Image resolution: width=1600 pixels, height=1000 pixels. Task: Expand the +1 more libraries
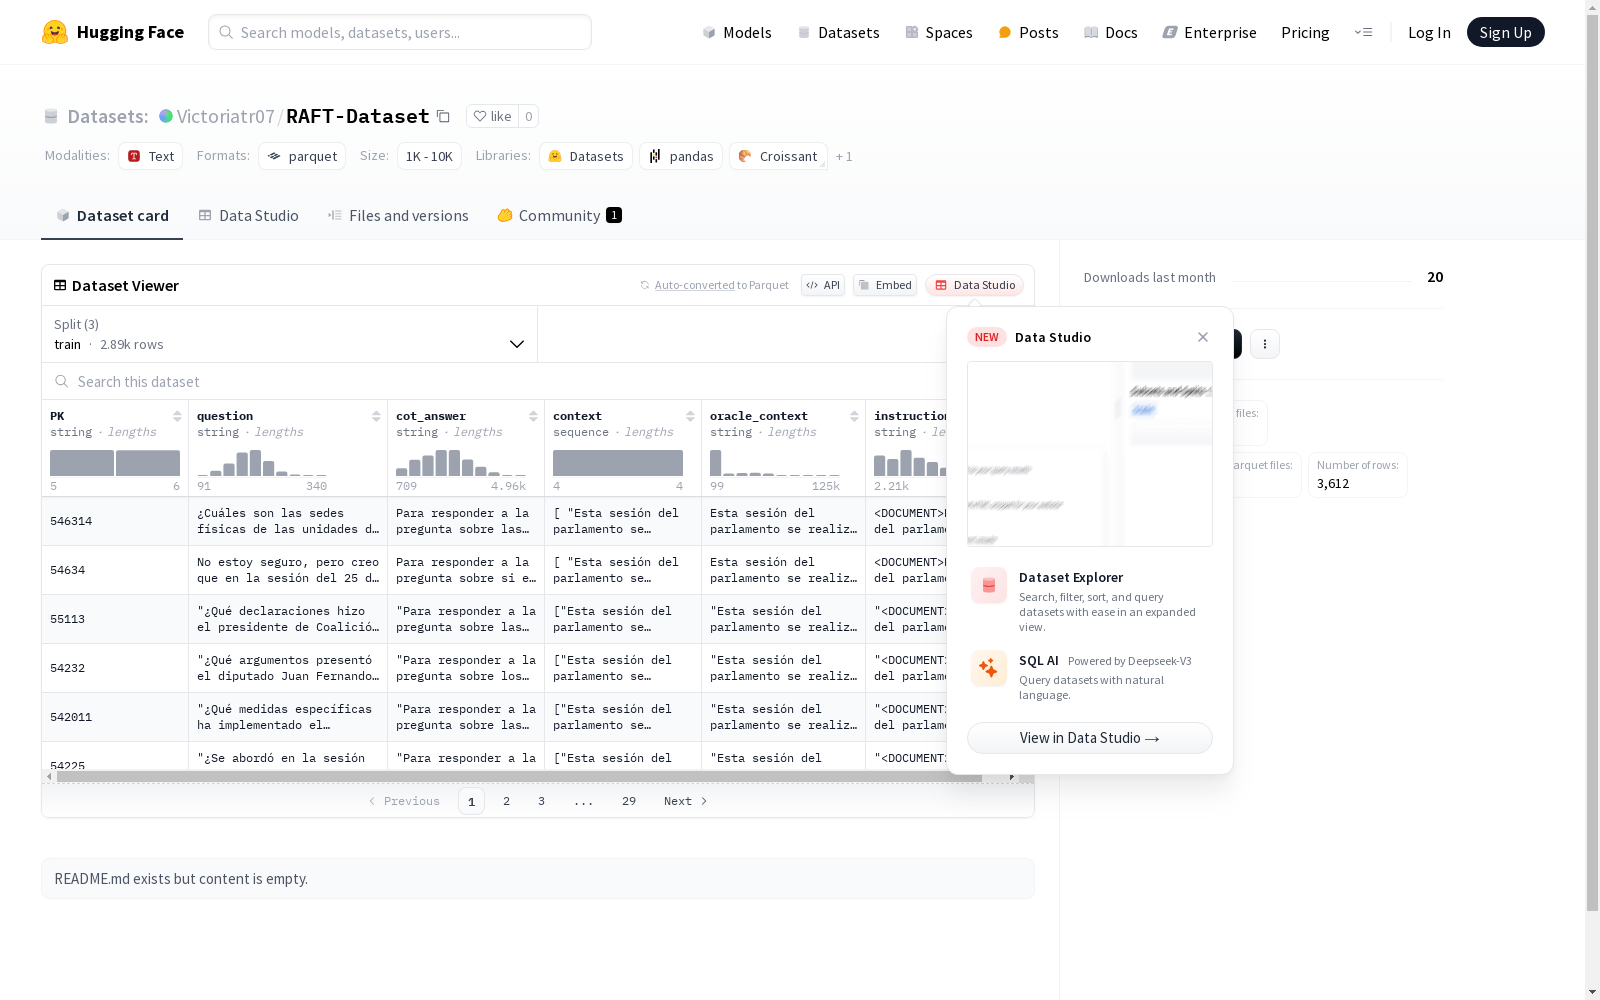point(844,156)
